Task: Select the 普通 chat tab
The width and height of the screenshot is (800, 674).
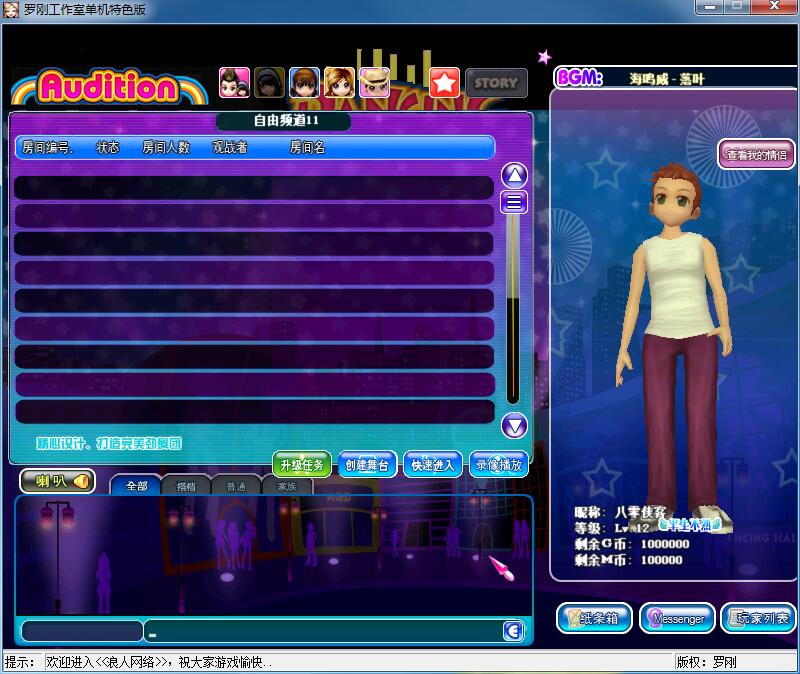Action: [236, 486]
